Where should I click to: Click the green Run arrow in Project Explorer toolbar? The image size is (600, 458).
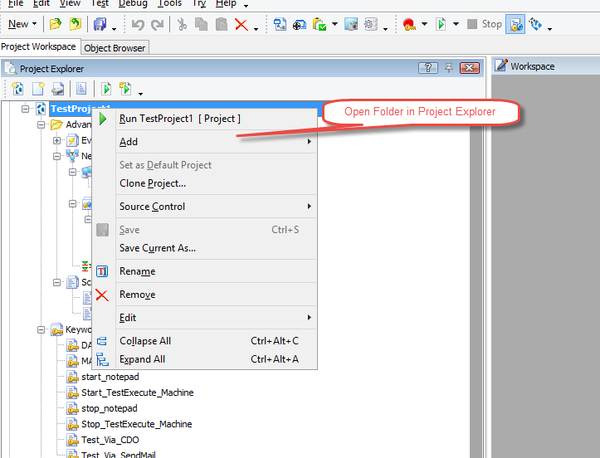pos(106,89)
